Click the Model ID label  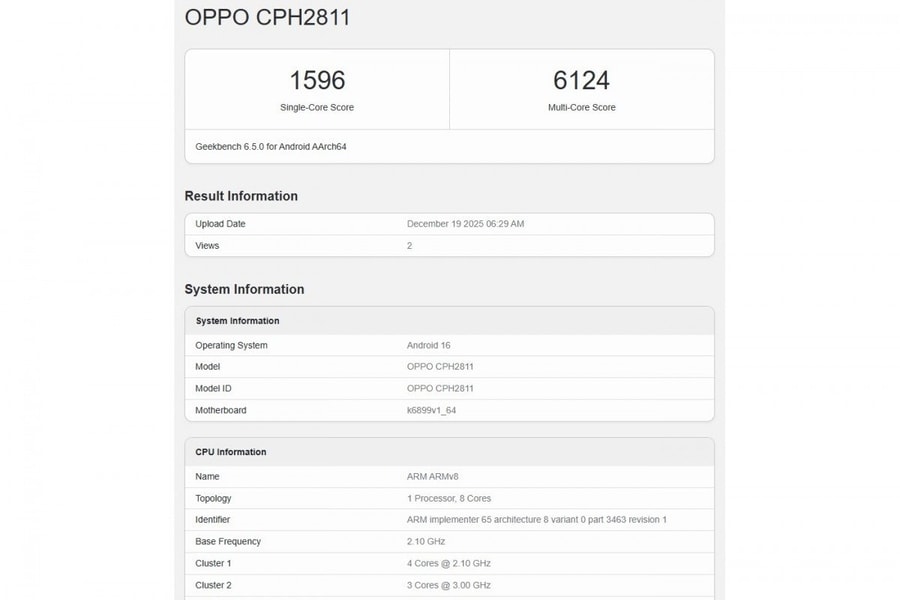point(214,388)
